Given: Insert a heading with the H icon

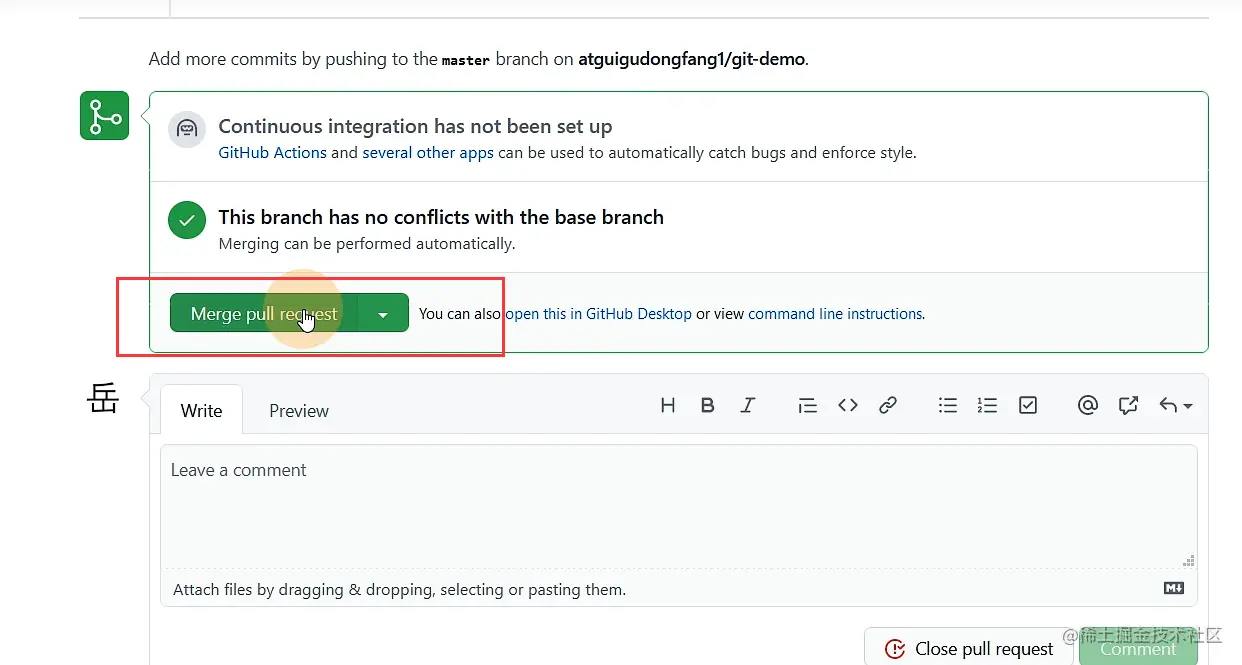Looking at the screenshot, I should click(668, 405).
